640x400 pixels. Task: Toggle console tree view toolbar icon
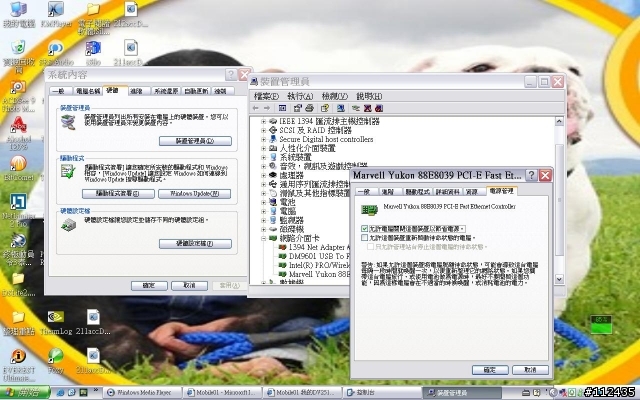point(282,108)
